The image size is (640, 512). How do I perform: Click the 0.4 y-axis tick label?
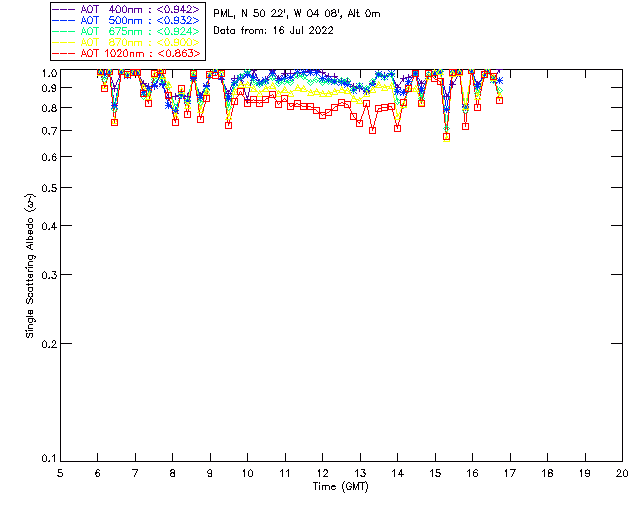coord(49,226)
